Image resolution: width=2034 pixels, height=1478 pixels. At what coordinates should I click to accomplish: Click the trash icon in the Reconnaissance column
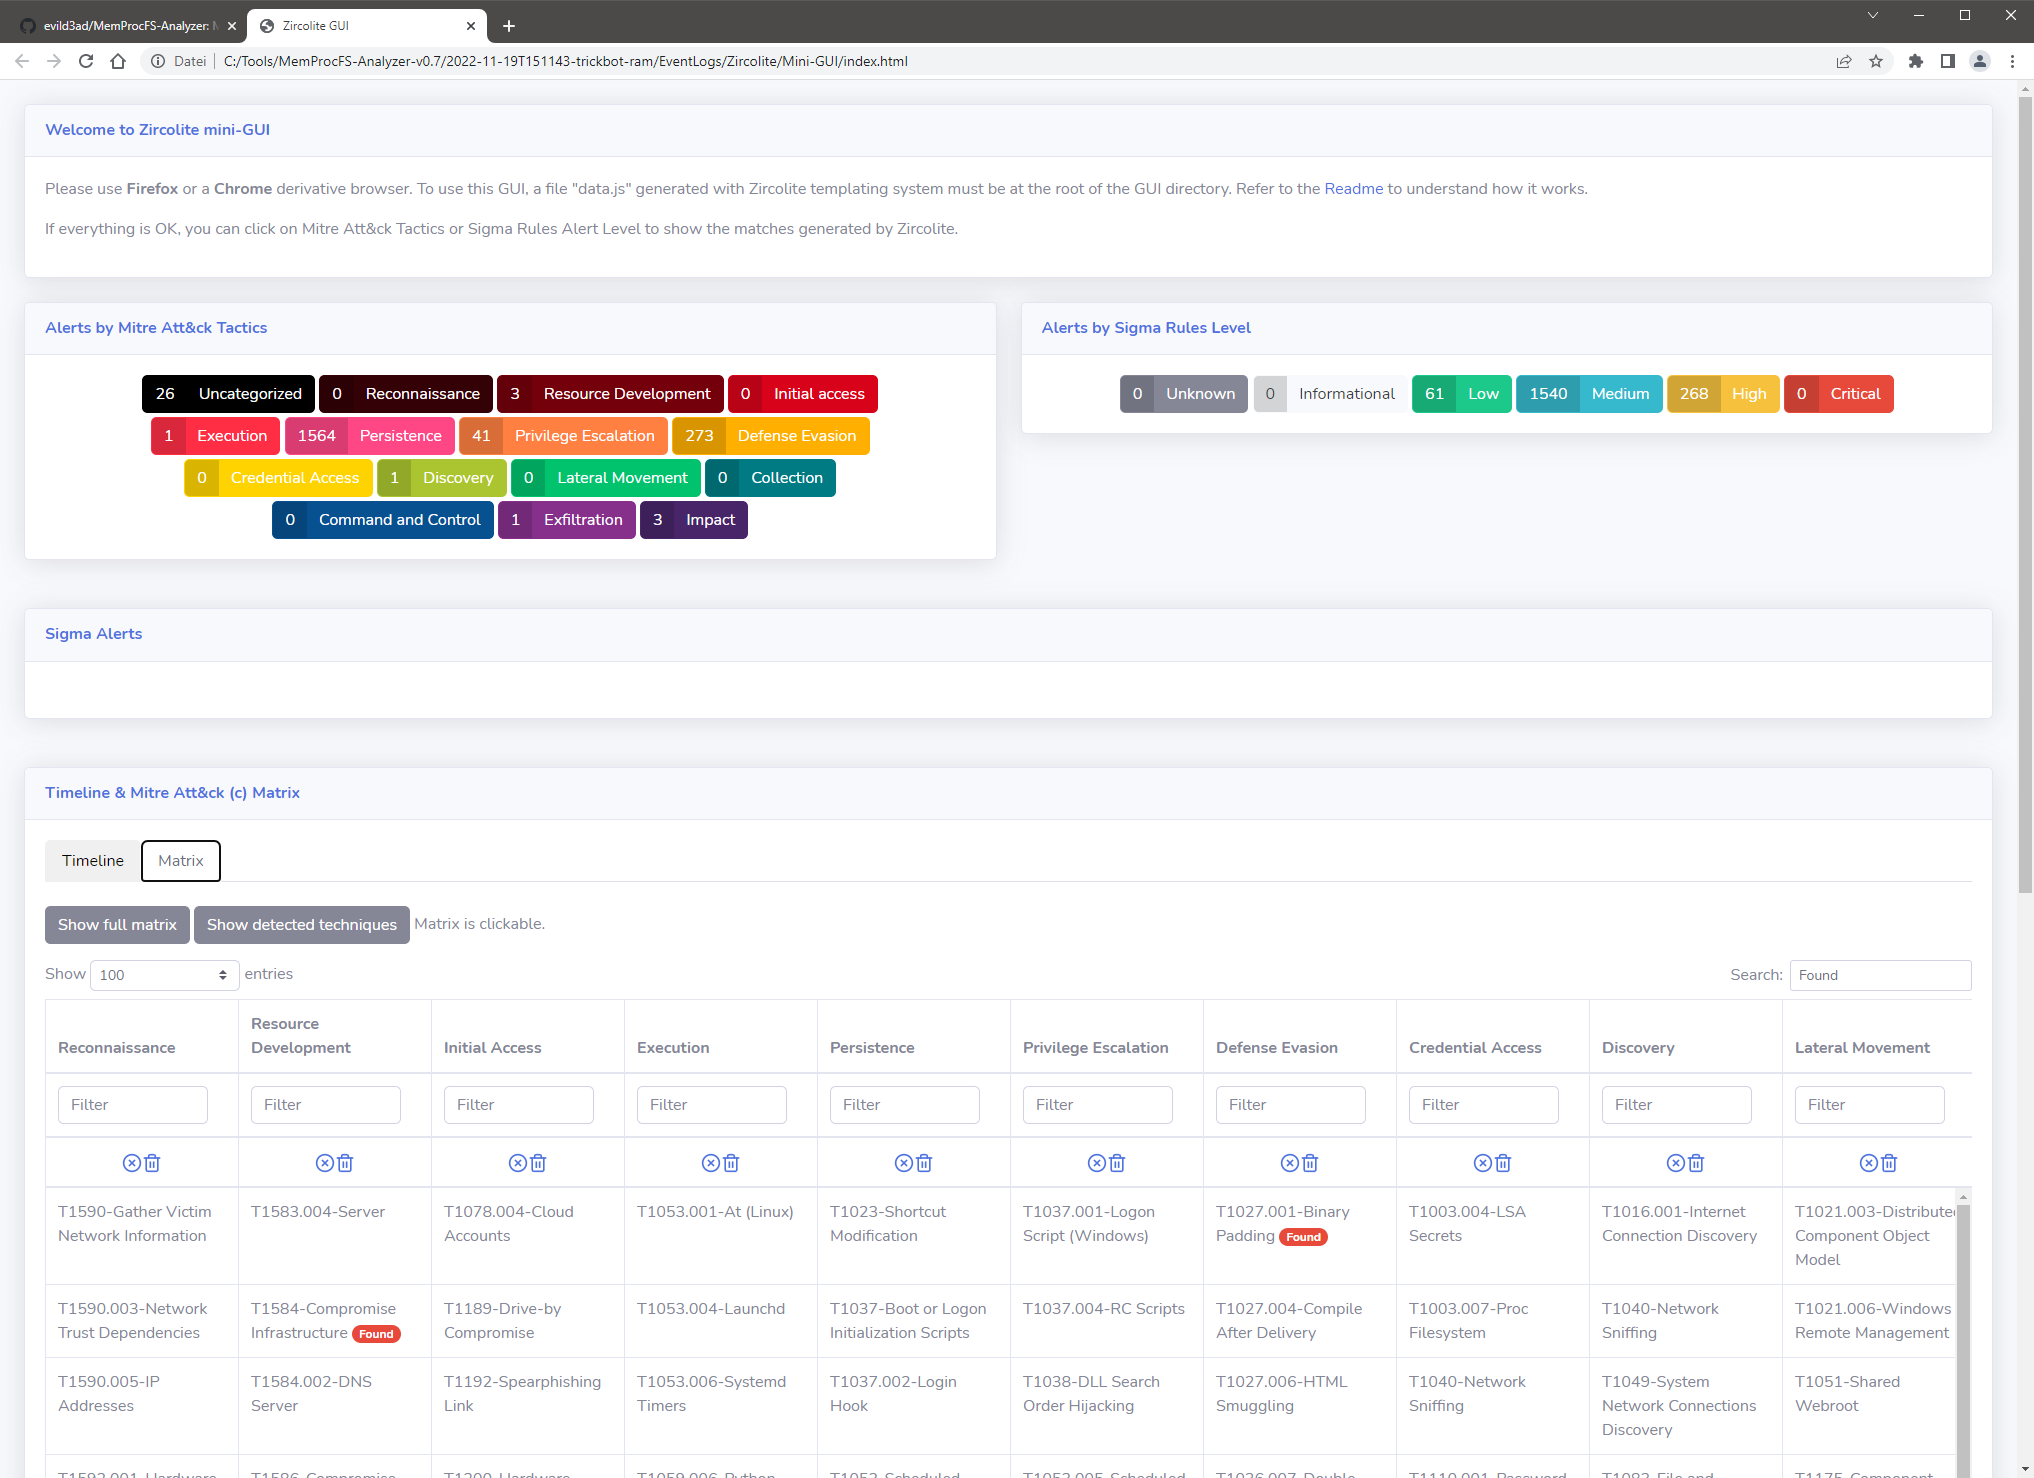(x=152, y=1163)
